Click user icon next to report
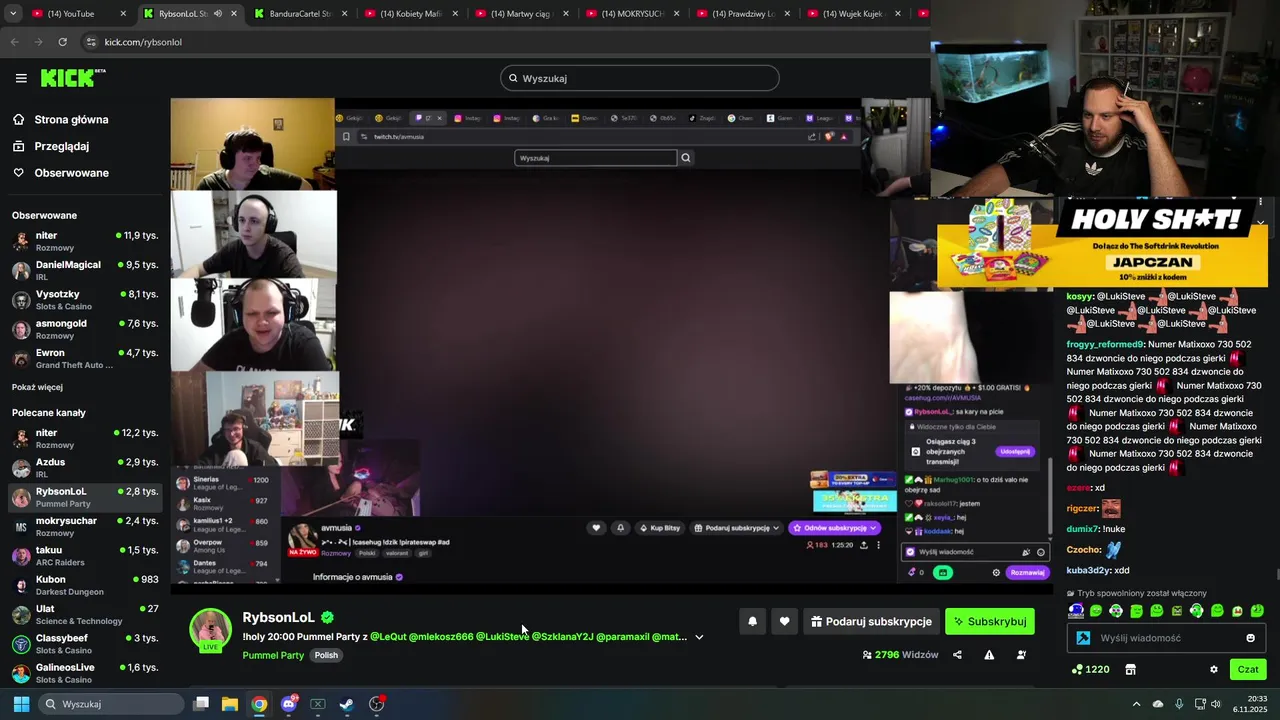The height and width of the screenshot is (720, 1280). (1021, 655)
